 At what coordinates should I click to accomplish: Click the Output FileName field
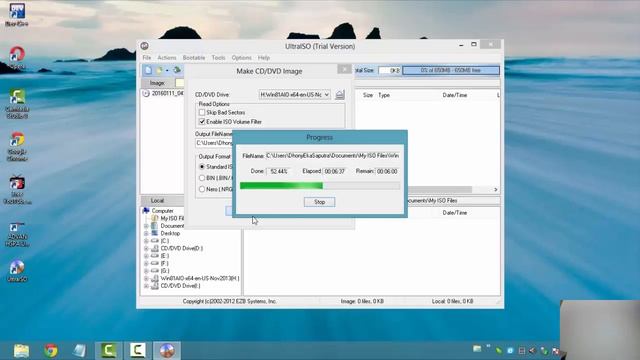point(214,143)
